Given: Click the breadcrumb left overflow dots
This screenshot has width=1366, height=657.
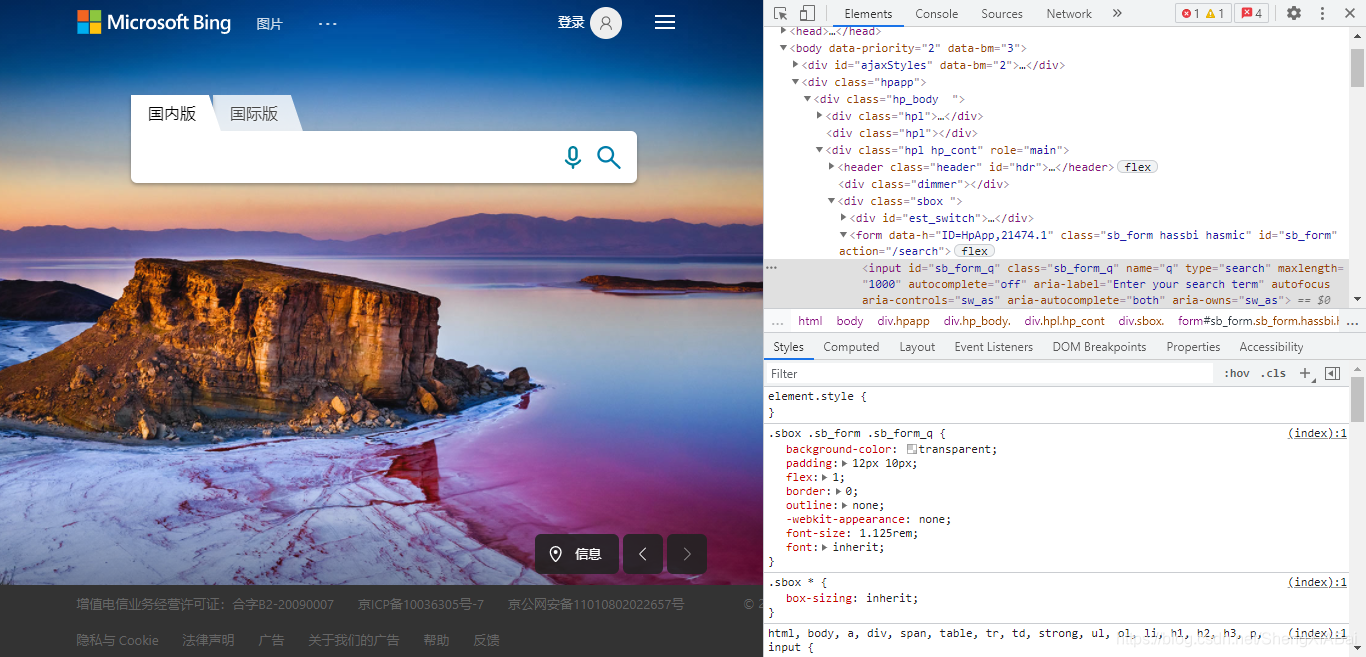Looking at the screenshot, I should (777, 321).
